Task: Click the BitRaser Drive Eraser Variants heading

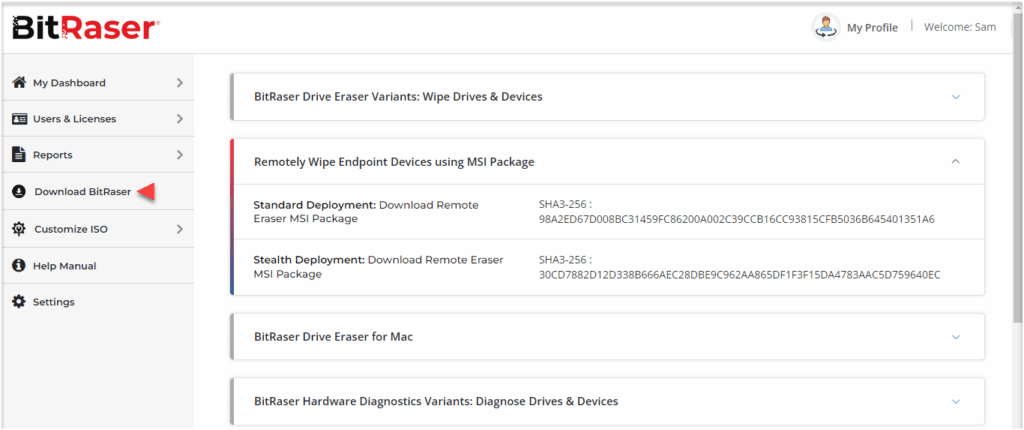Action: pos(398,97)
